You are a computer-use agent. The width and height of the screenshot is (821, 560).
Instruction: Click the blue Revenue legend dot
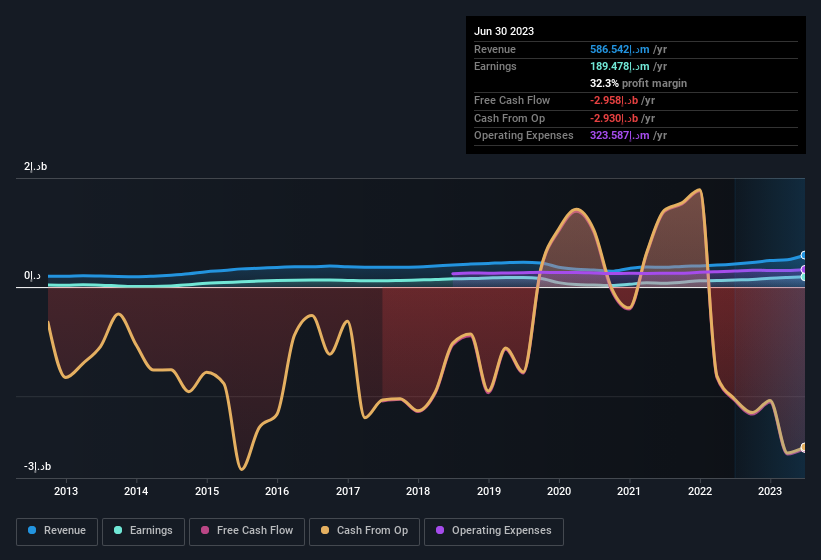click(33, 530)
